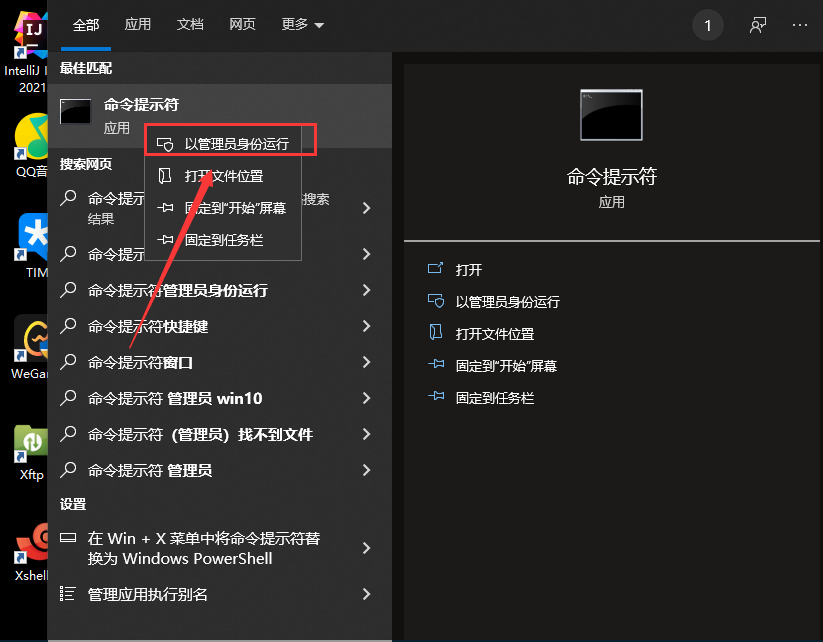823x642 pixels.
Task: Choose 固定到任务栏 in context menu
Action: [223, 240]
